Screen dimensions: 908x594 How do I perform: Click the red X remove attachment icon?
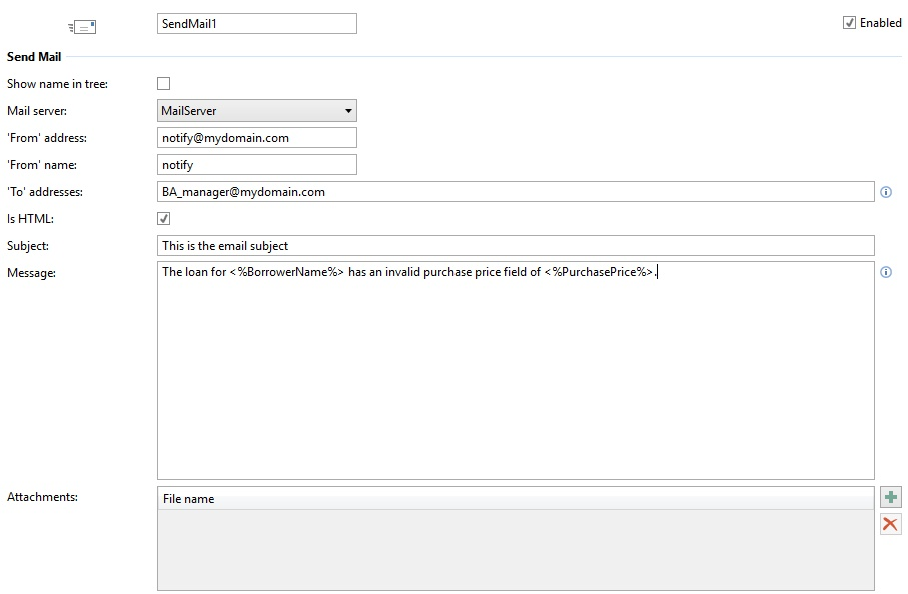(x=890, y=524)
